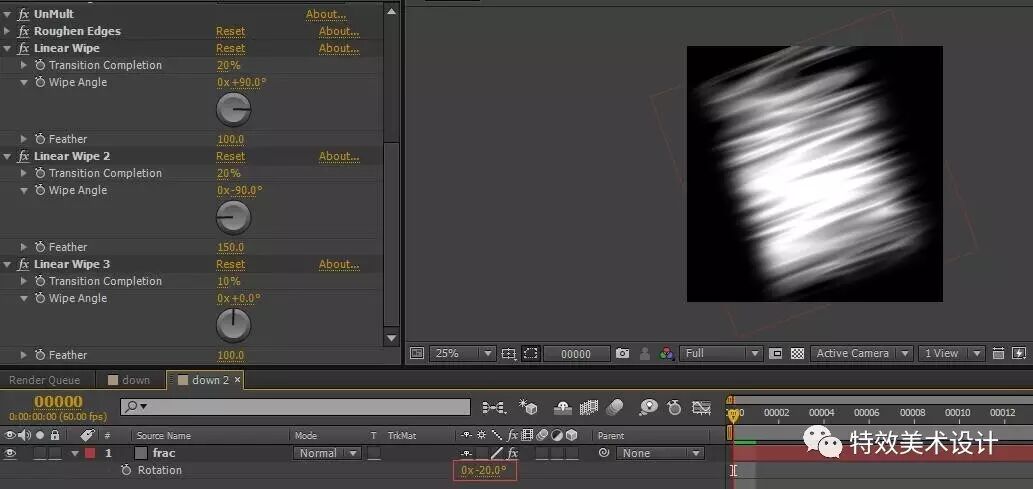The width and height of the screenshot is (1033, 489).
Task: Open the 25% magnification dropdown
Action: (463, 353)
